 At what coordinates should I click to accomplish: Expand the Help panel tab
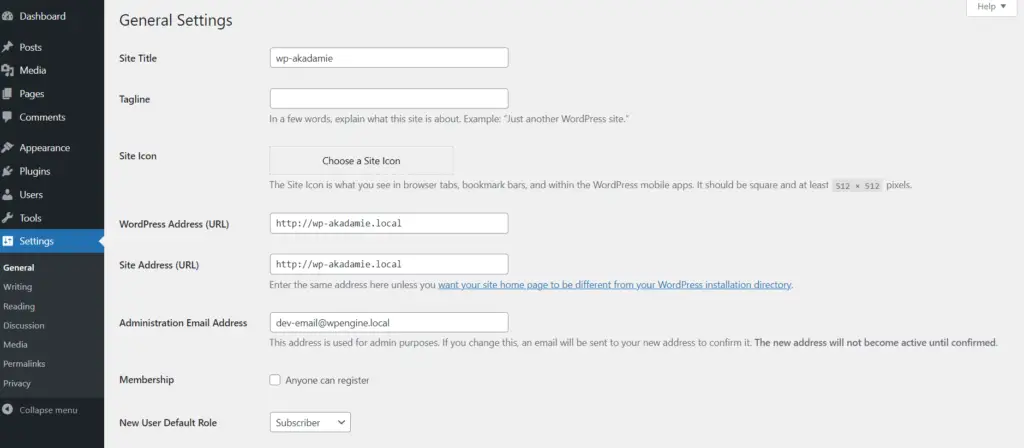coord(991,7)
